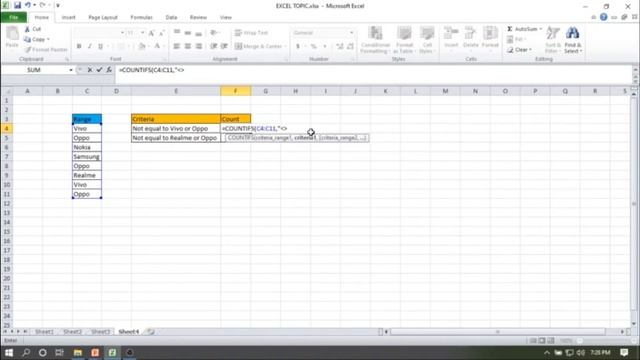This screenshot has width=640, height=360.
Task: Click the Percent Style icon
Action: click(x=313, y=46)
